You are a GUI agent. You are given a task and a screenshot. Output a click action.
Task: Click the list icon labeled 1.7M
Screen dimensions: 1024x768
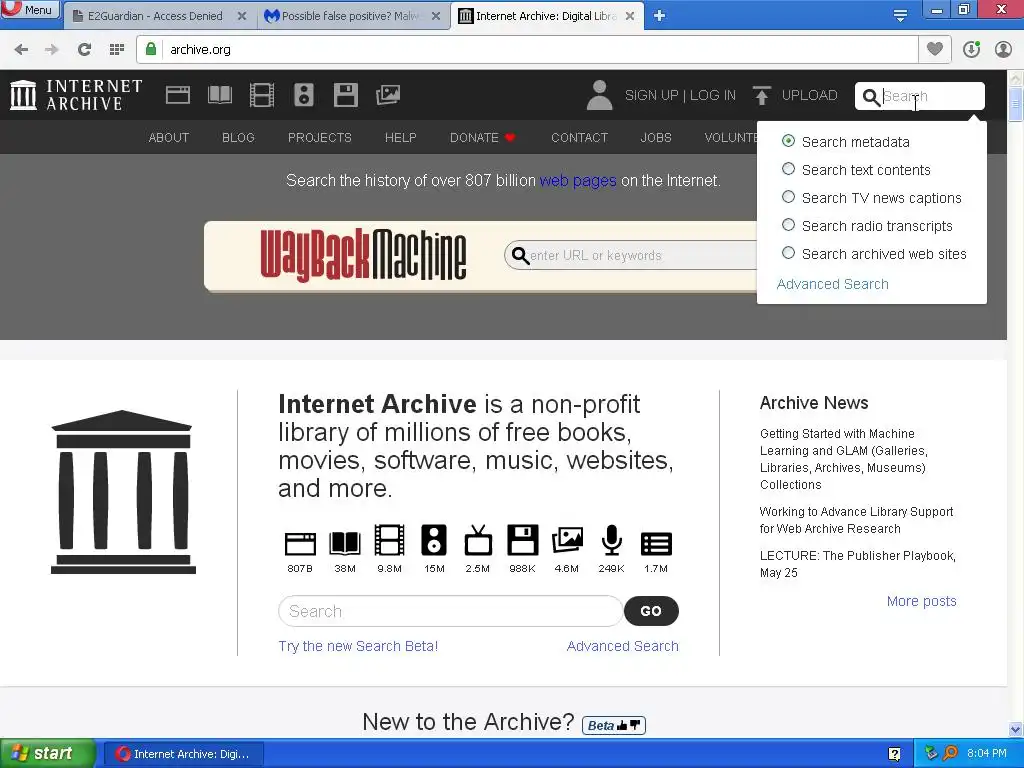[656, 543]
